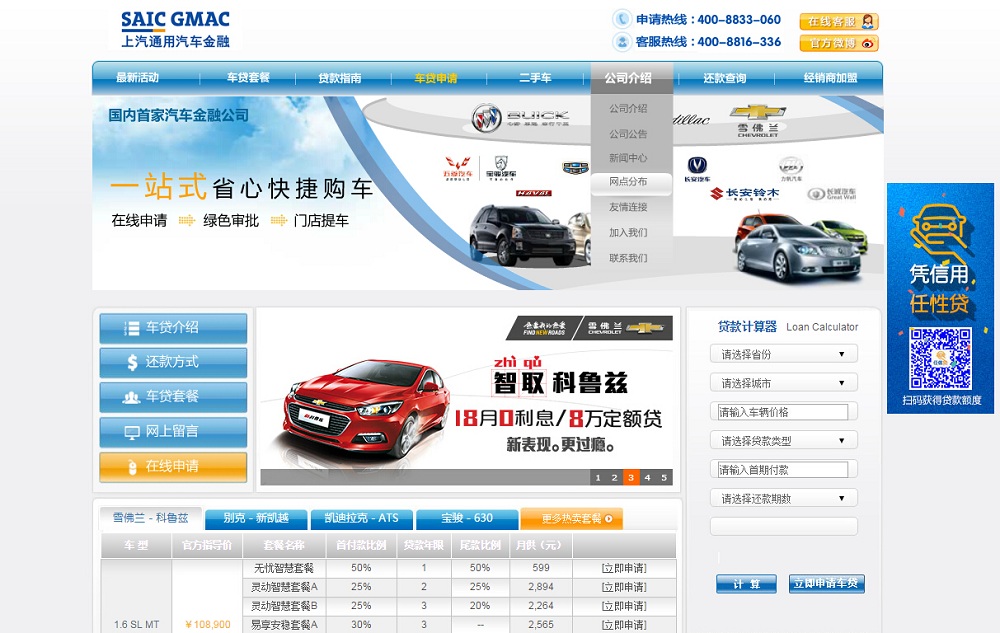1000x633 pixels.
Task: Select the 凯迪拉克 - ATS tab
Action: pyautogui.click(x=362, y=519)
